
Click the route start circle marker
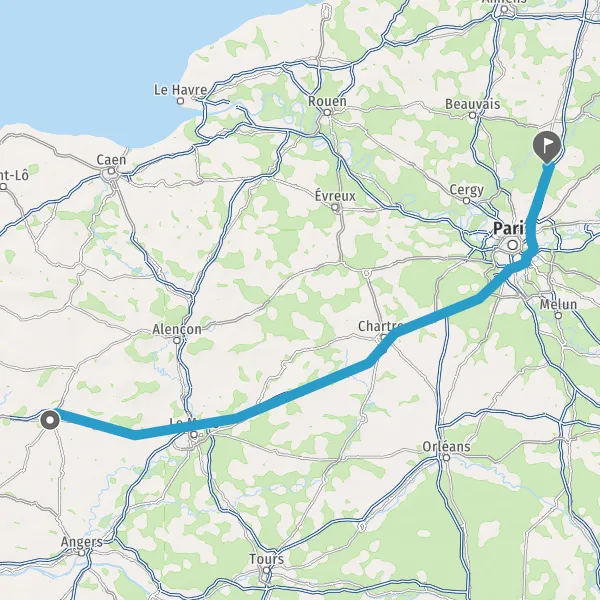[x=50, y=420]
